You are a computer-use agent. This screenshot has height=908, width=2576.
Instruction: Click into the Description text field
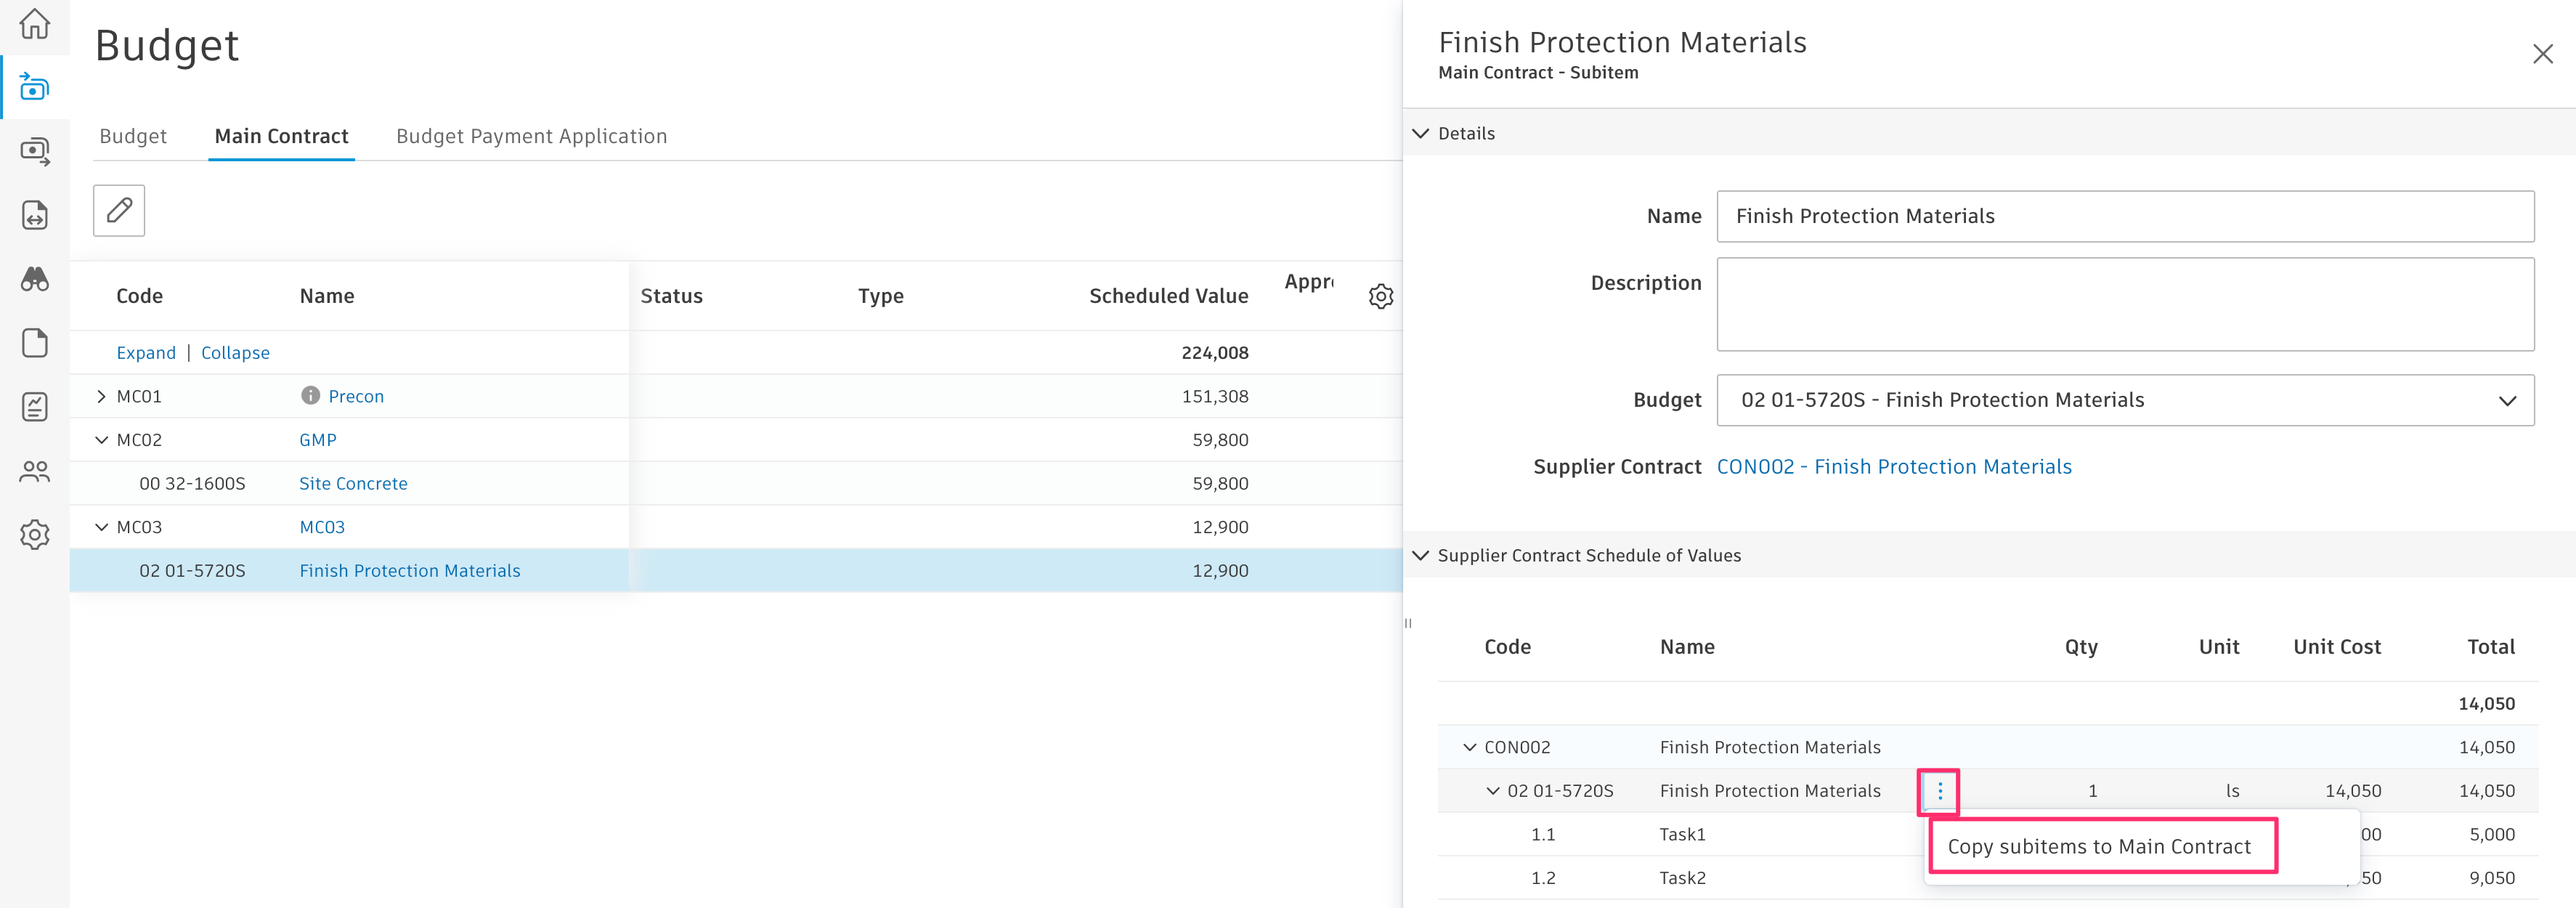point(2124,304)
